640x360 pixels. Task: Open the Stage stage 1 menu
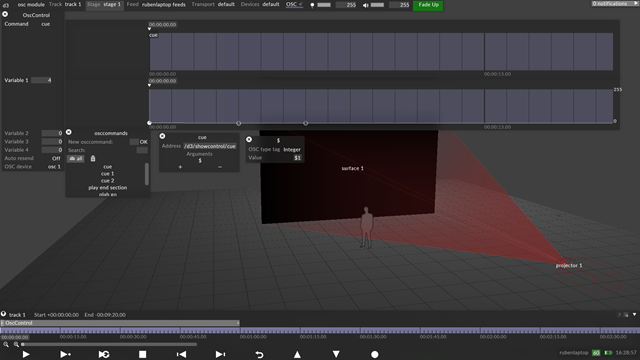coord(104,4)
